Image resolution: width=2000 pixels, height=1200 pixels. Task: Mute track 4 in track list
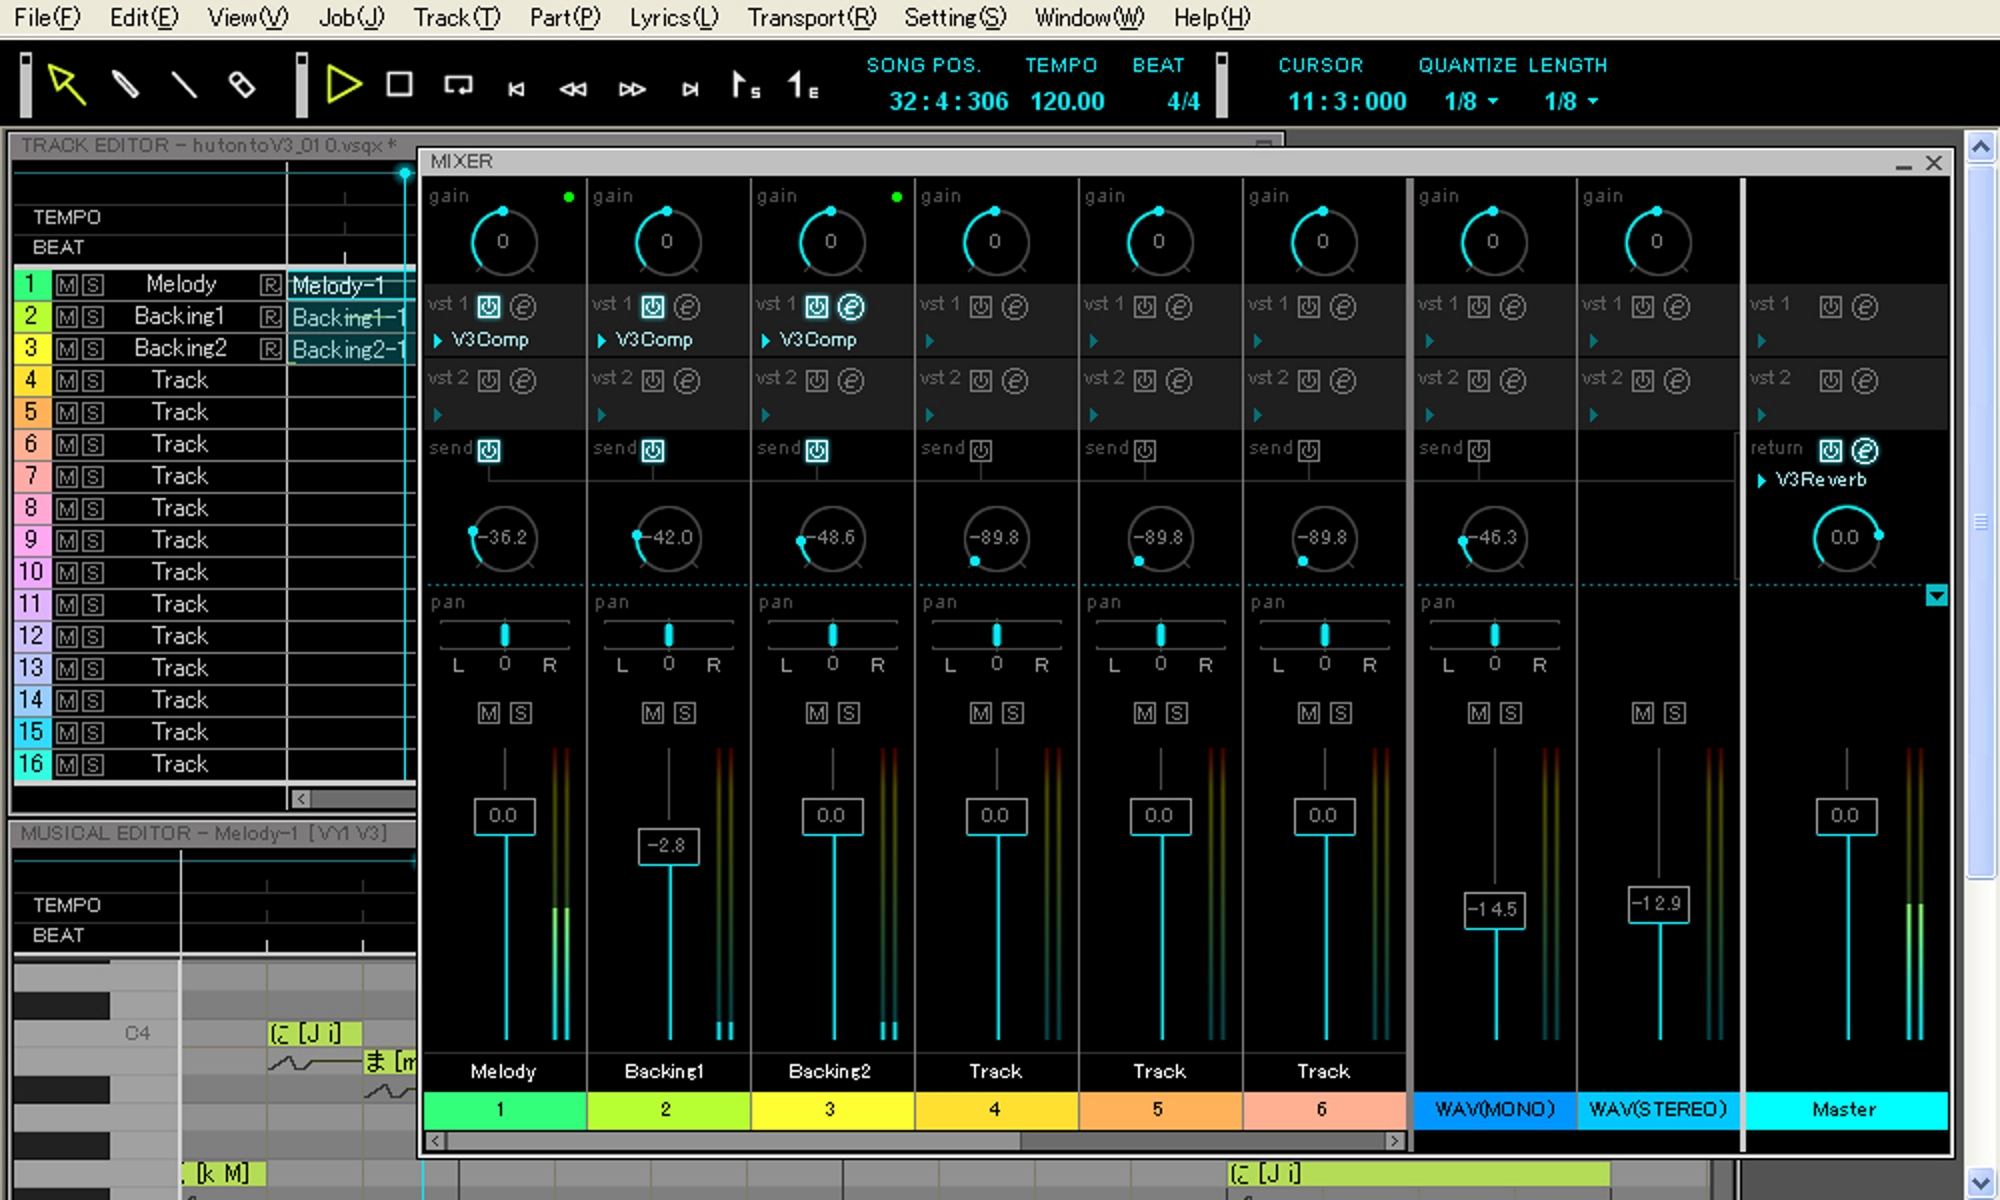click(x=66, y=381)
